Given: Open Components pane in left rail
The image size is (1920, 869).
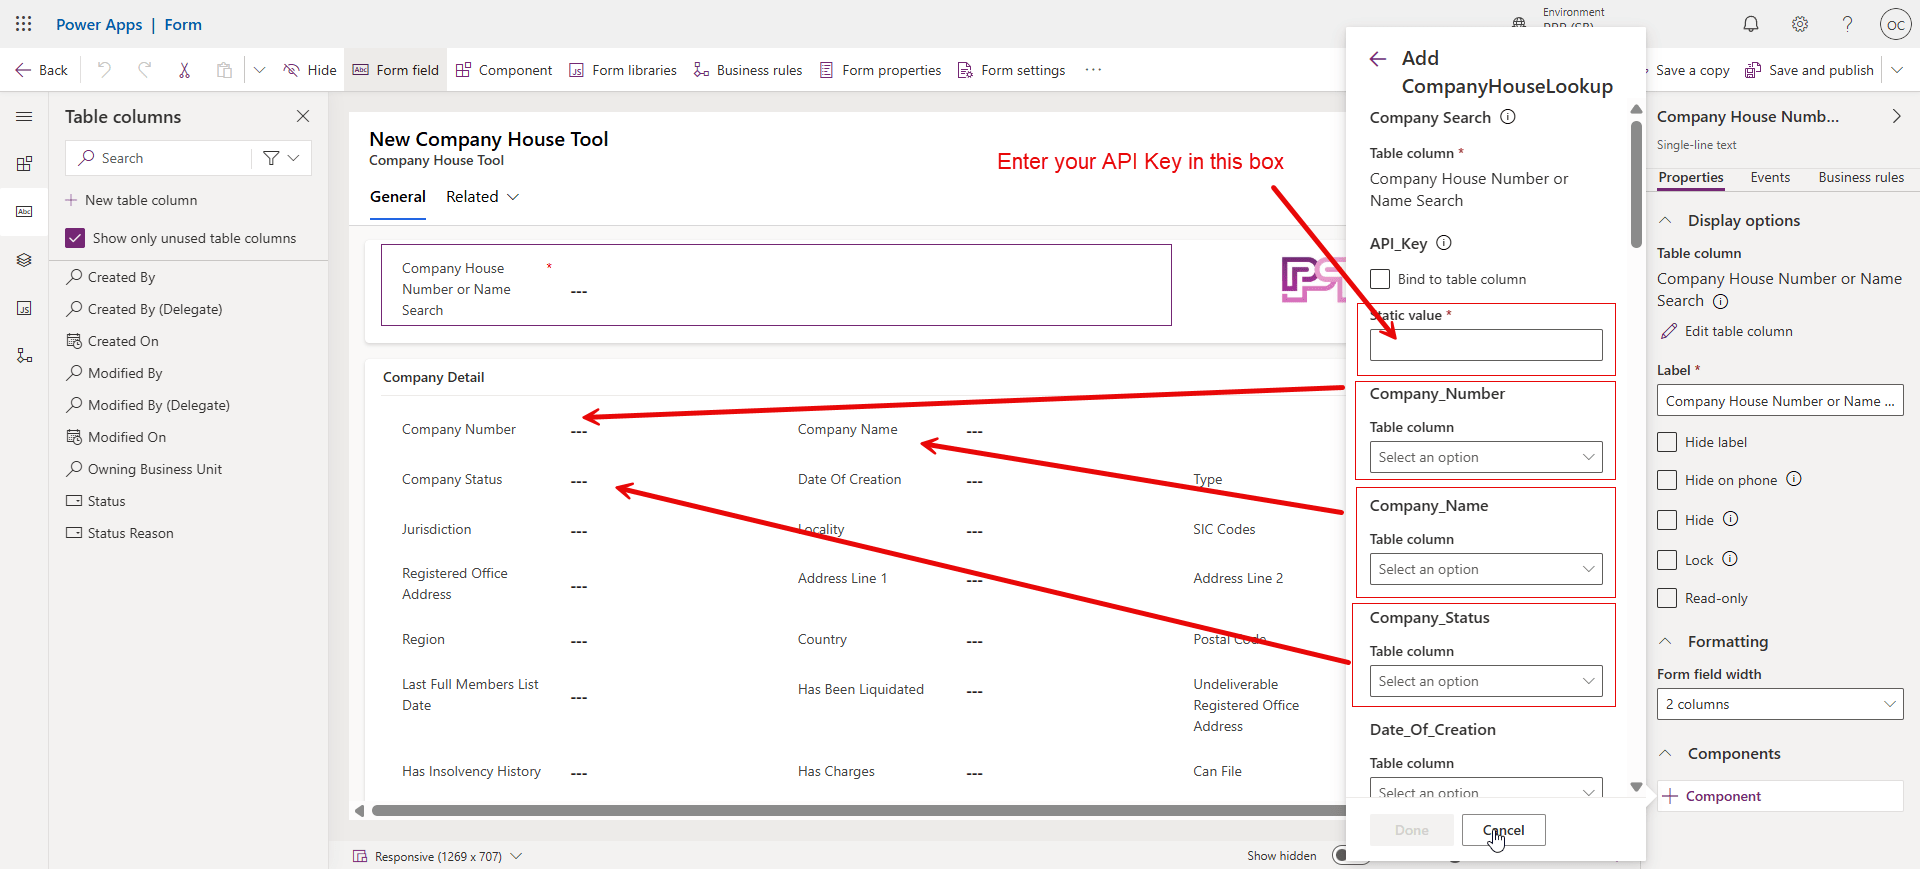Looking at the screenshot, I should pyautogui.click(x=24, y=164).
